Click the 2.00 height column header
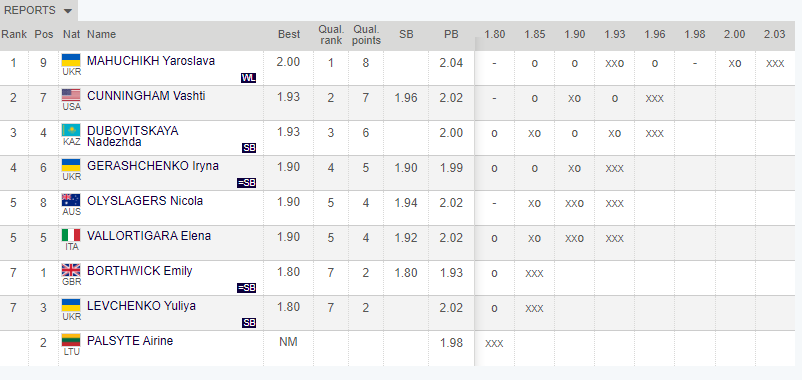 pyautogui.click(x=734, y=34)
